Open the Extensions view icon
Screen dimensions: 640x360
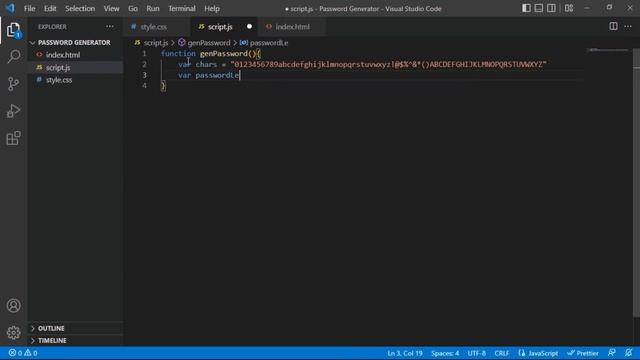(13, 138)
